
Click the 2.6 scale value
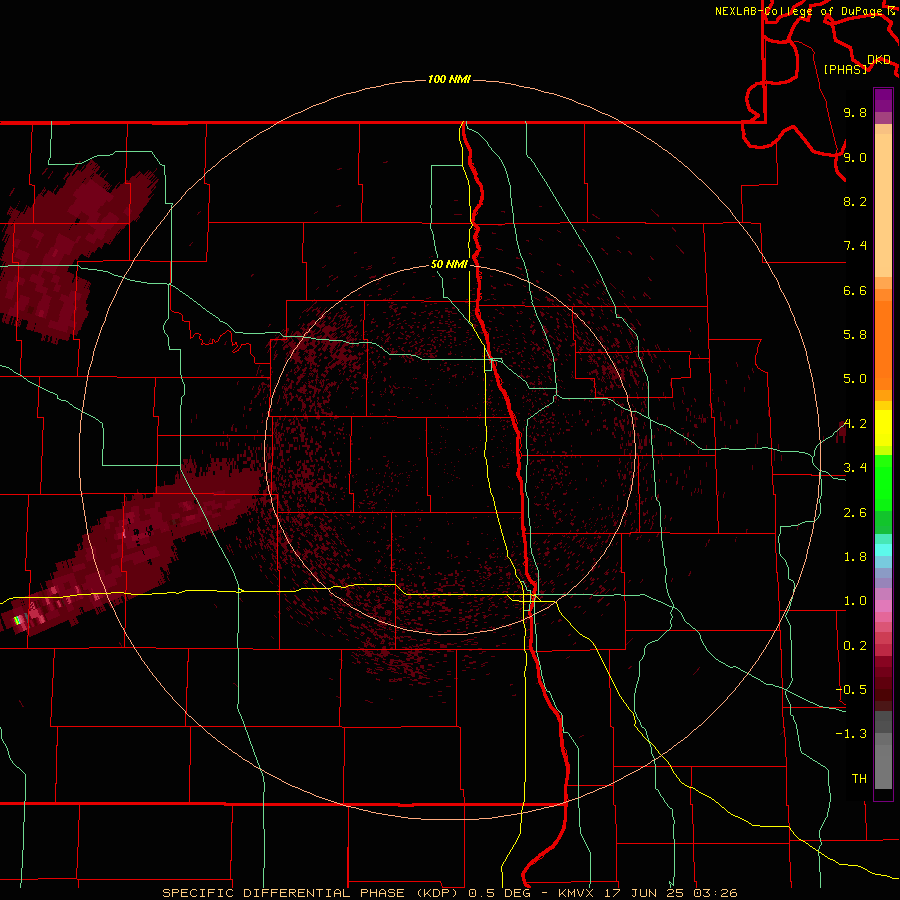coord(855,513)
